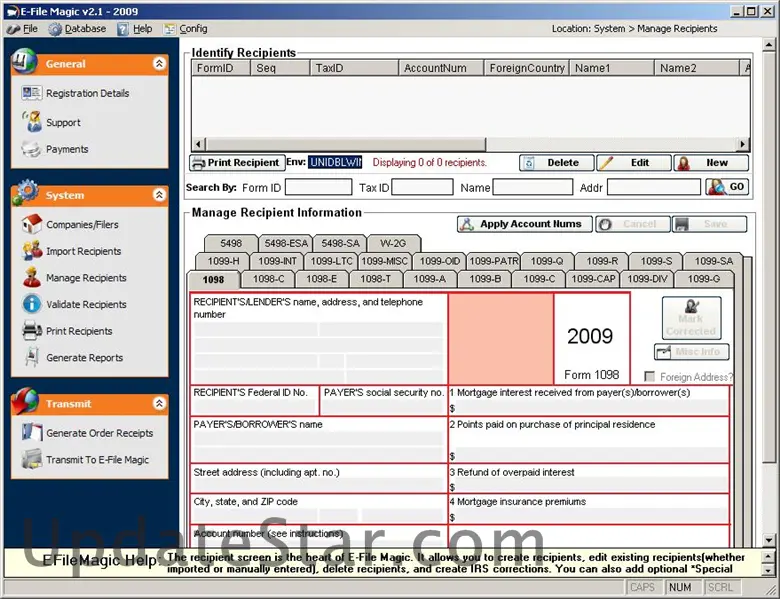Click the System section gear icon
The image size is (780, 599).
pos(25,192)
